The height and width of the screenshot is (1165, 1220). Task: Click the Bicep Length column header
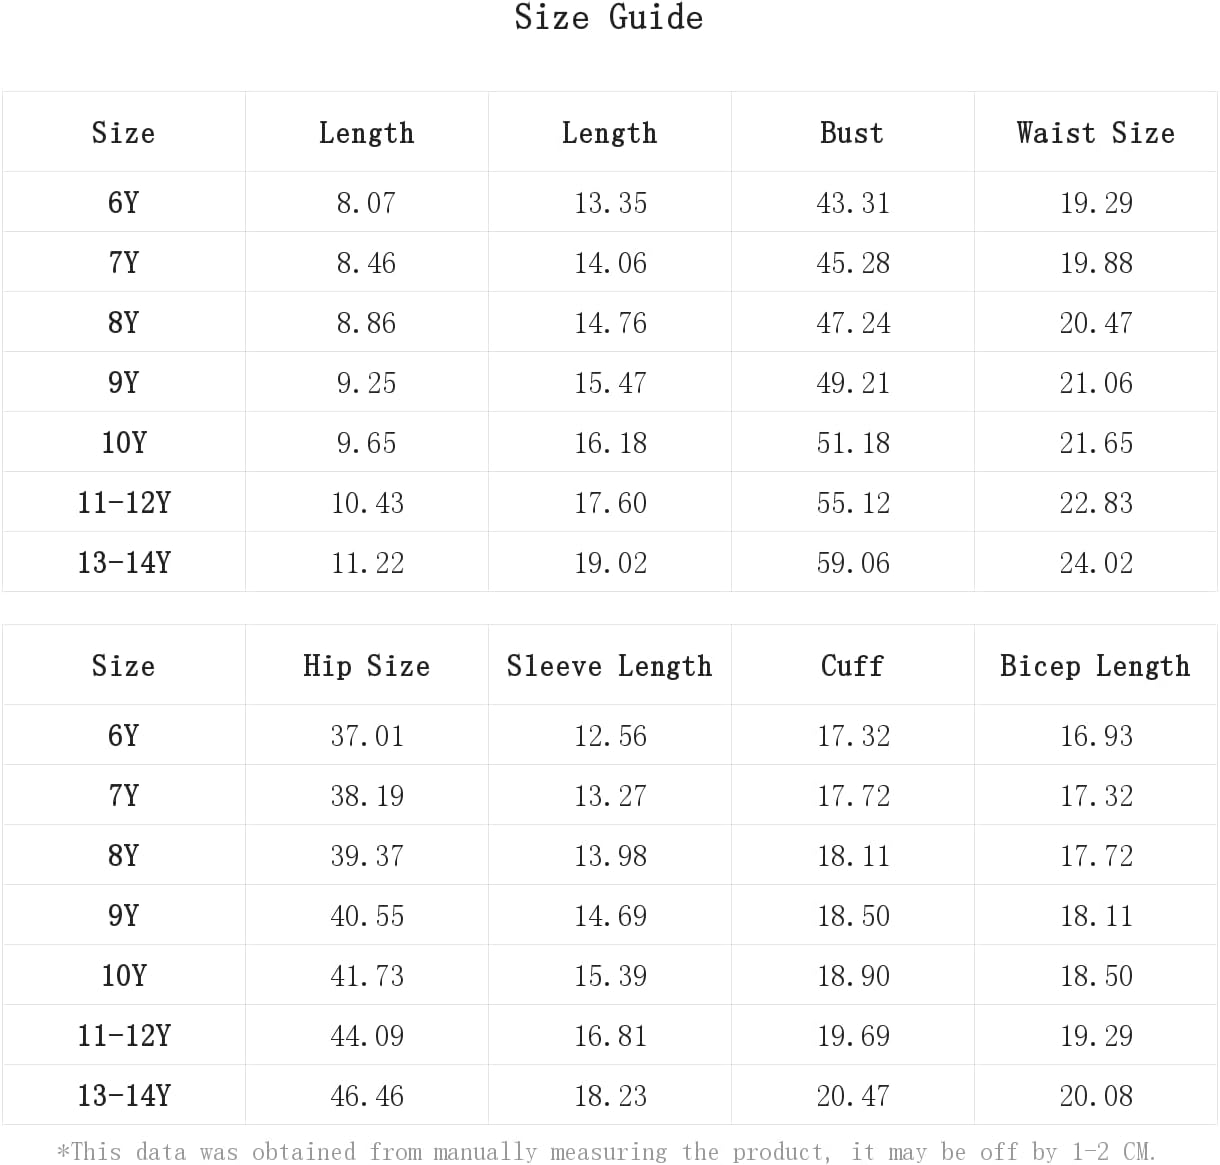point(1096,666)
